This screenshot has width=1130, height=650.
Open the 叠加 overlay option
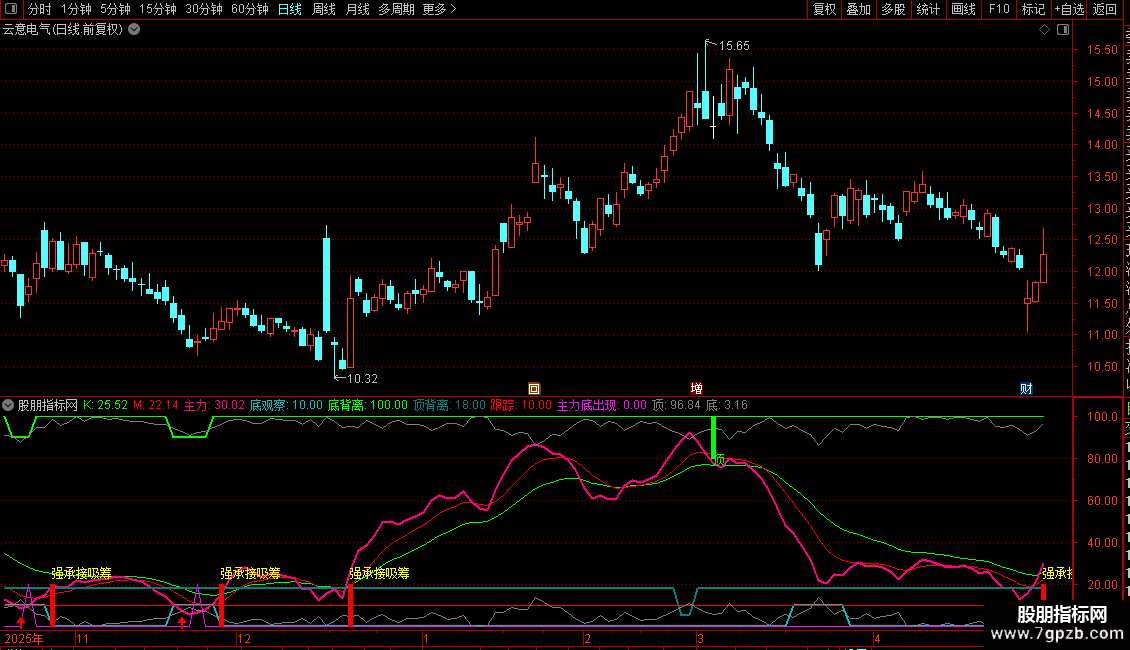click(x=859, y=9)
